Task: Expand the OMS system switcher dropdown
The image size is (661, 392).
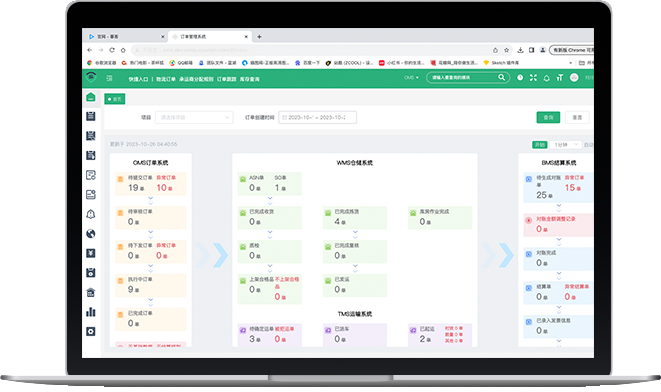Action: pos(411,78)
